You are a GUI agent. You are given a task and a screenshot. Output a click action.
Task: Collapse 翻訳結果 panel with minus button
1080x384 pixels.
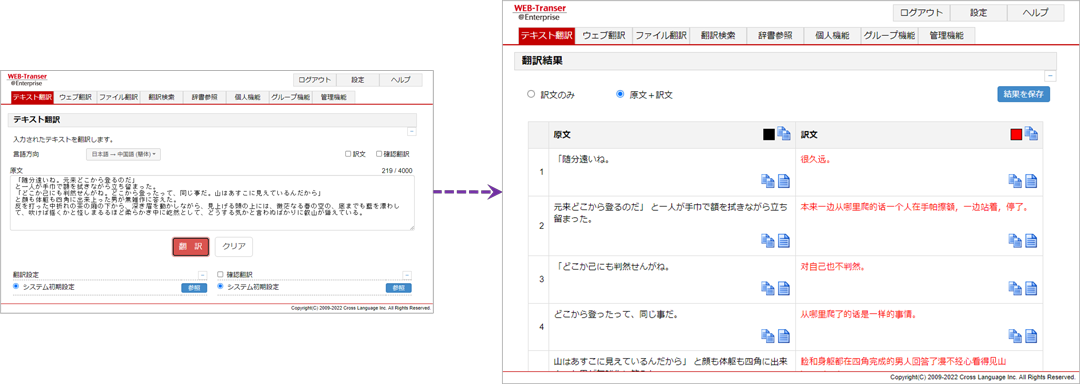1050,76
